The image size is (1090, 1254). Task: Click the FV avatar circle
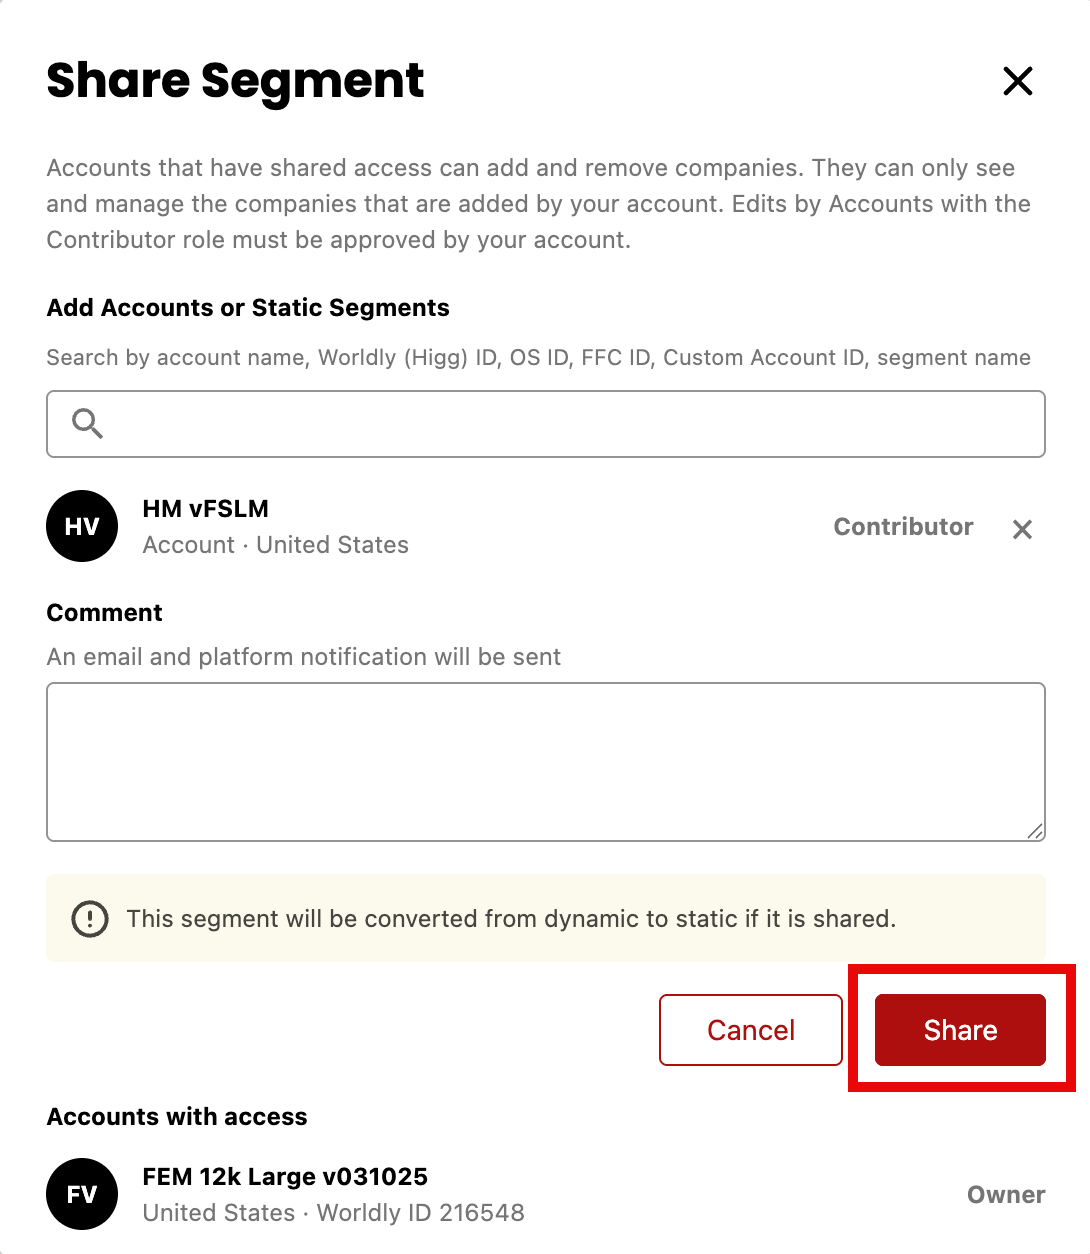(x=82, y=1194)
